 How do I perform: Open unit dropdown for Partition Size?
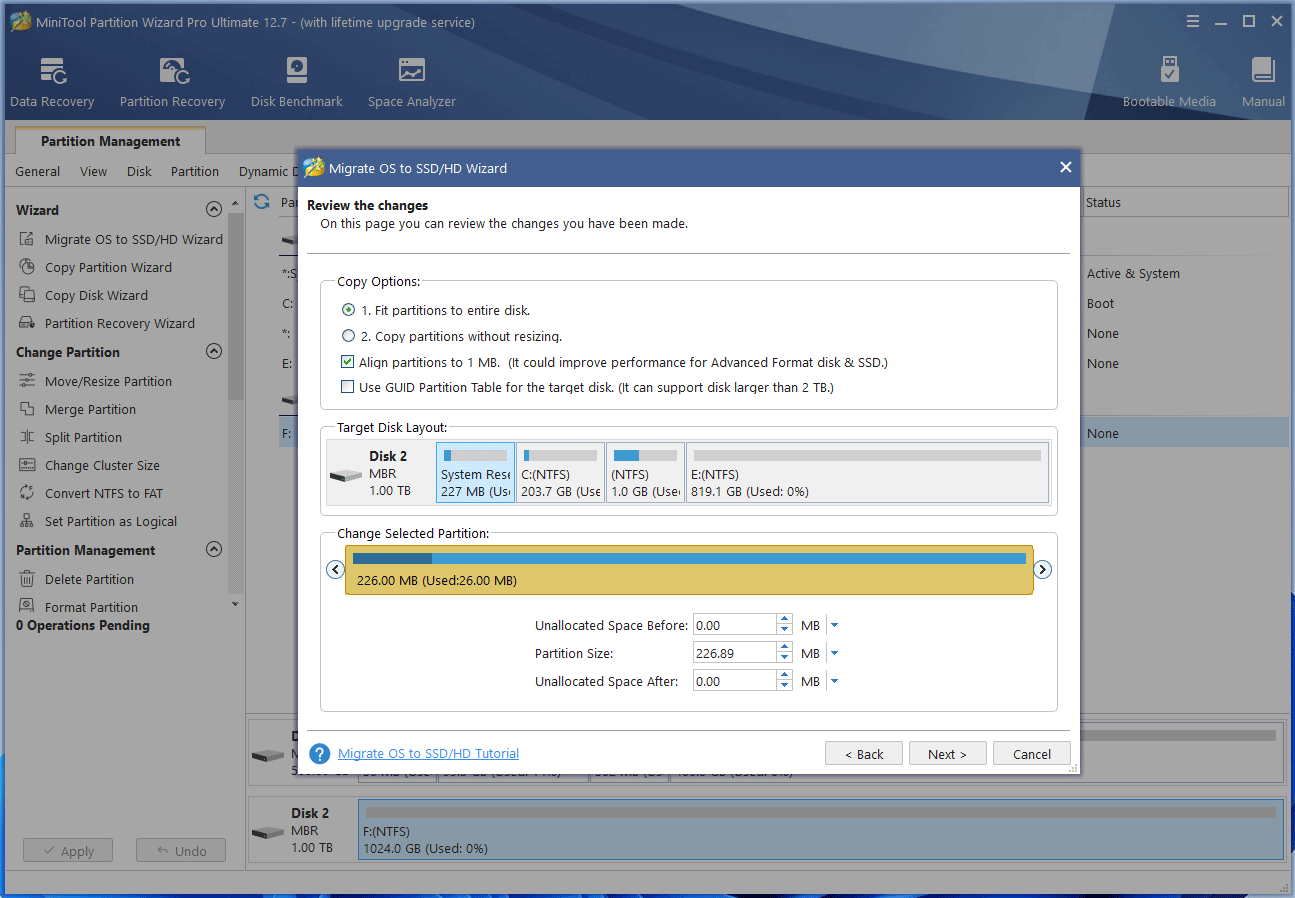click(835, 654)
